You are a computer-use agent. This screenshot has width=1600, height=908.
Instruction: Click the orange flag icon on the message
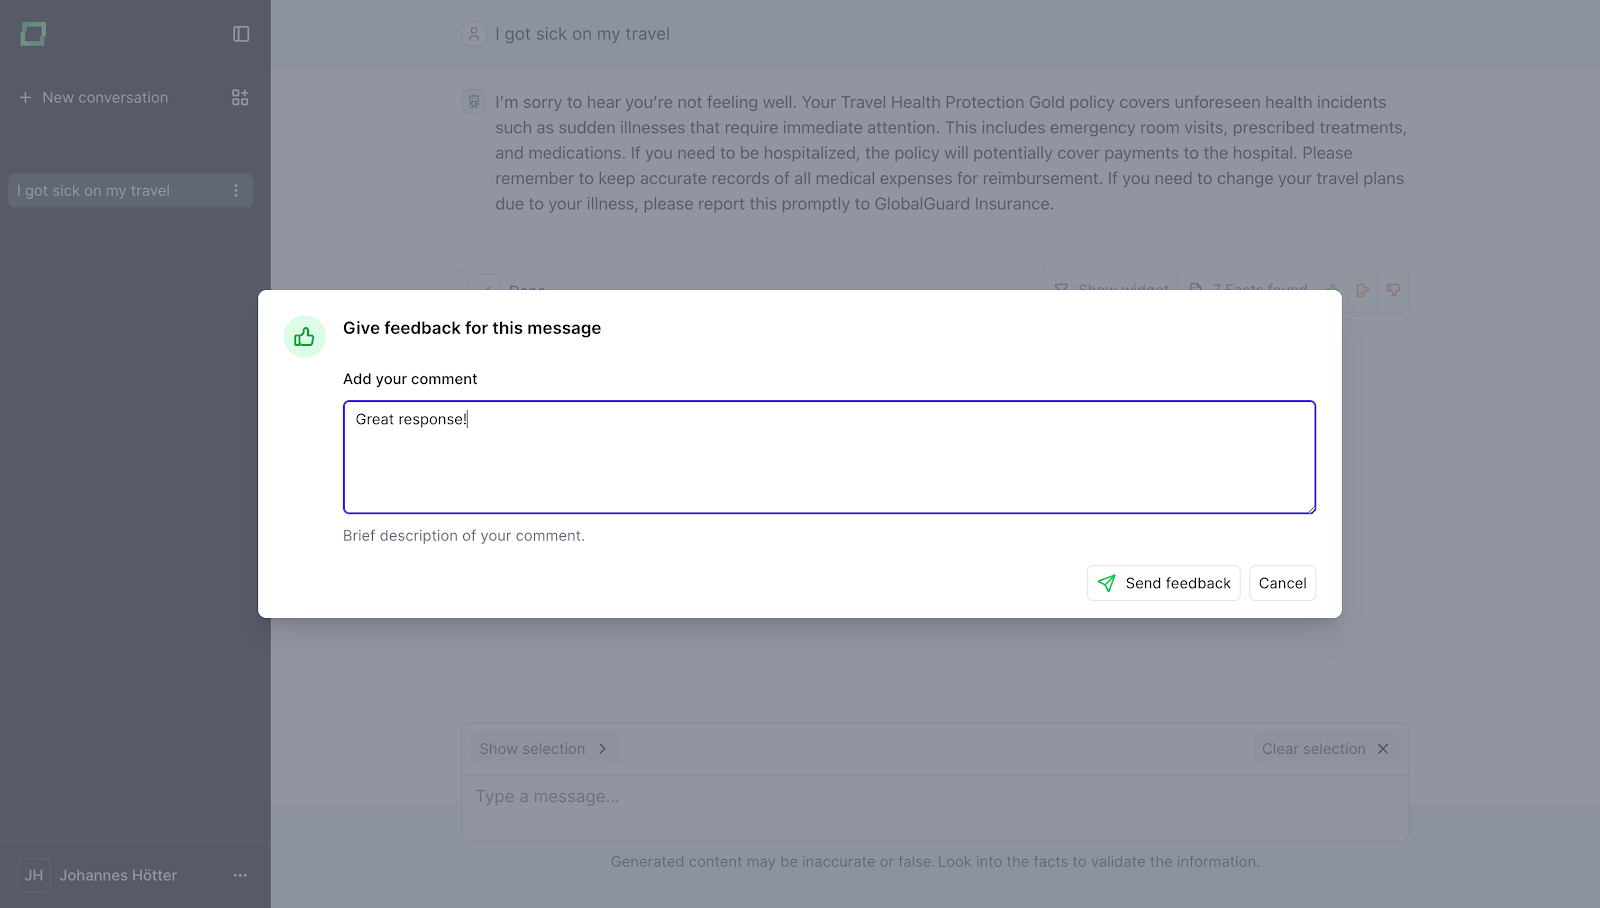click(x=1362, y=290)
